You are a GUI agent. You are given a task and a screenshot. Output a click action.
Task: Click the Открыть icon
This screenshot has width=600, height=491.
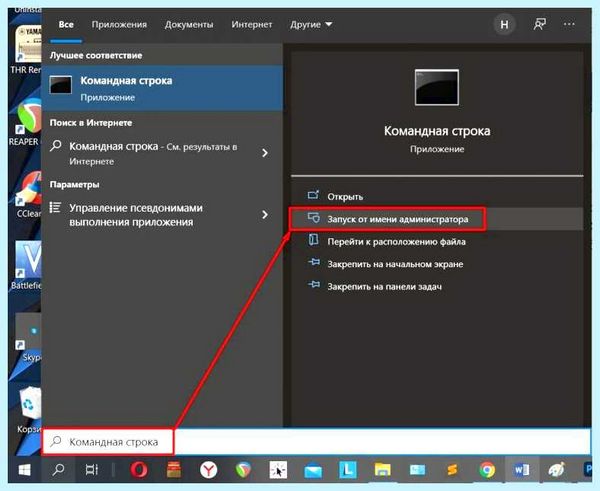tap(313, 195)
